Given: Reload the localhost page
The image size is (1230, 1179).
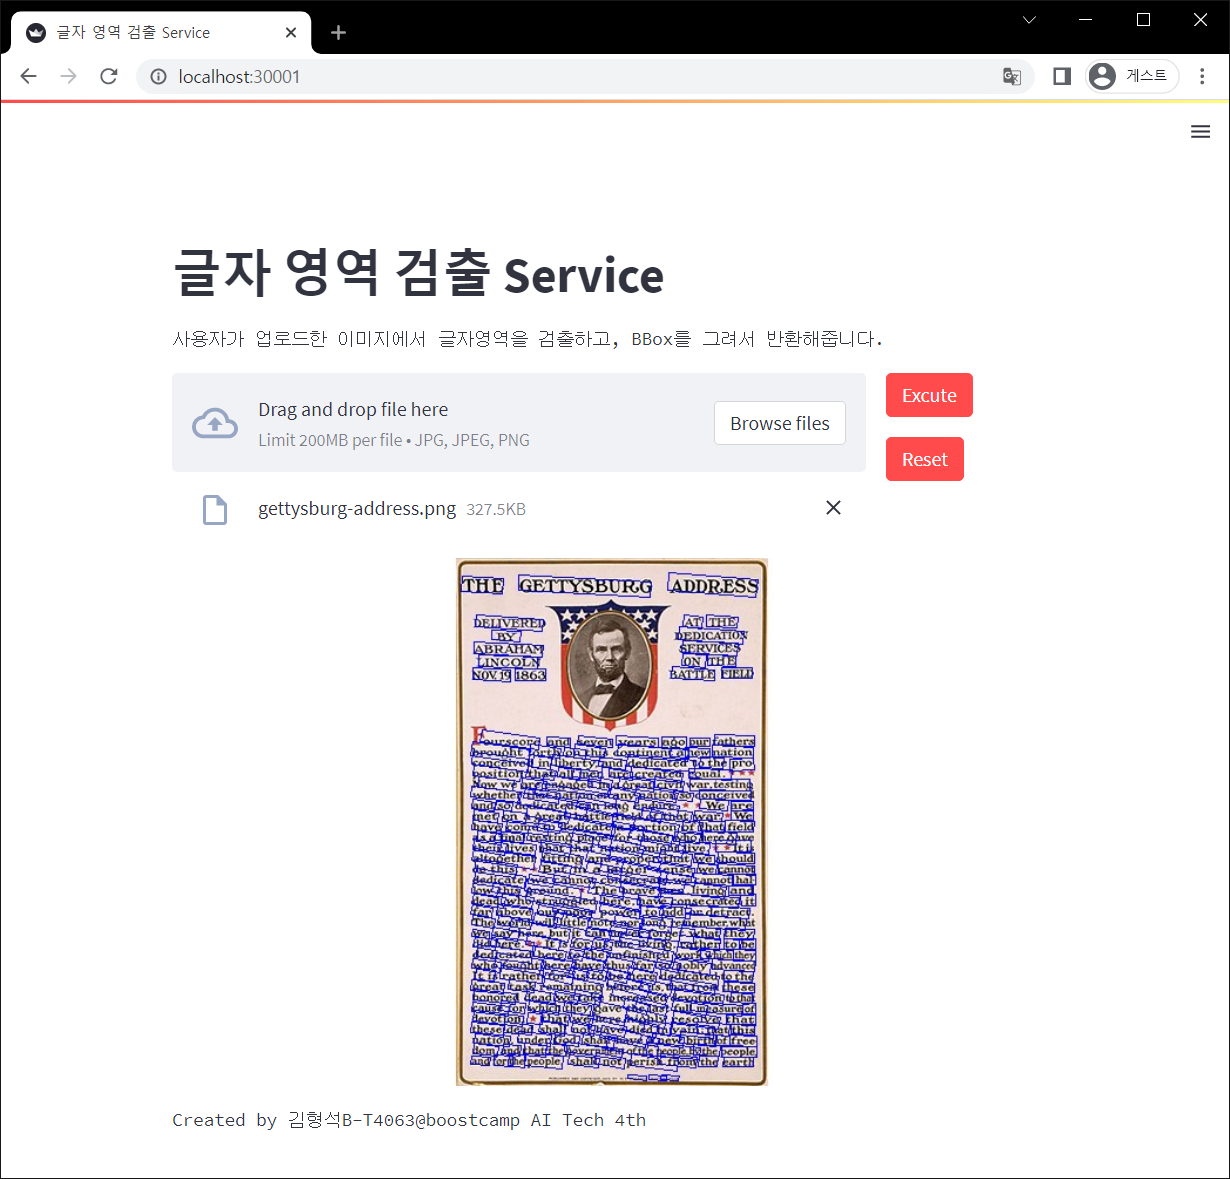Looking at the screenshot, I should (109, 77).
